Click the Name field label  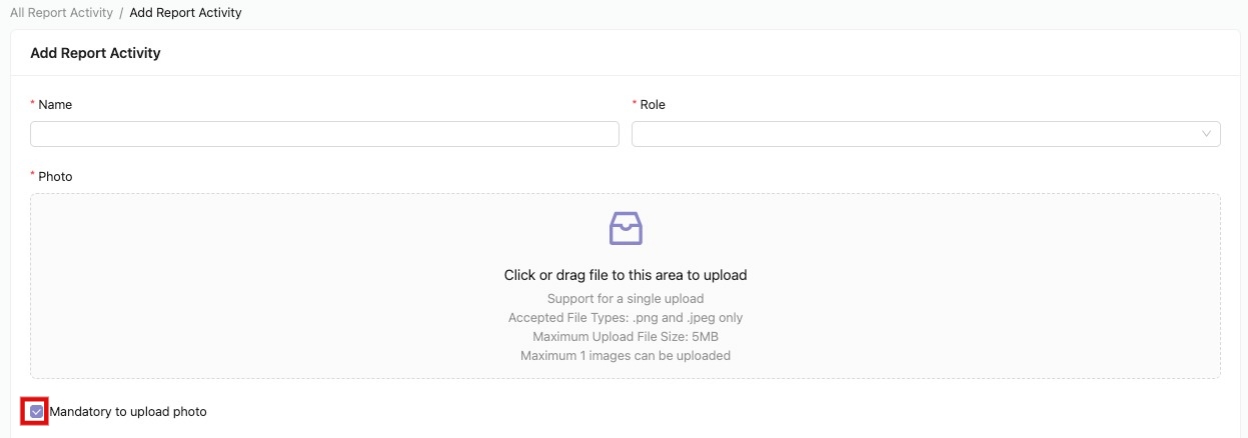click(55, 104)
